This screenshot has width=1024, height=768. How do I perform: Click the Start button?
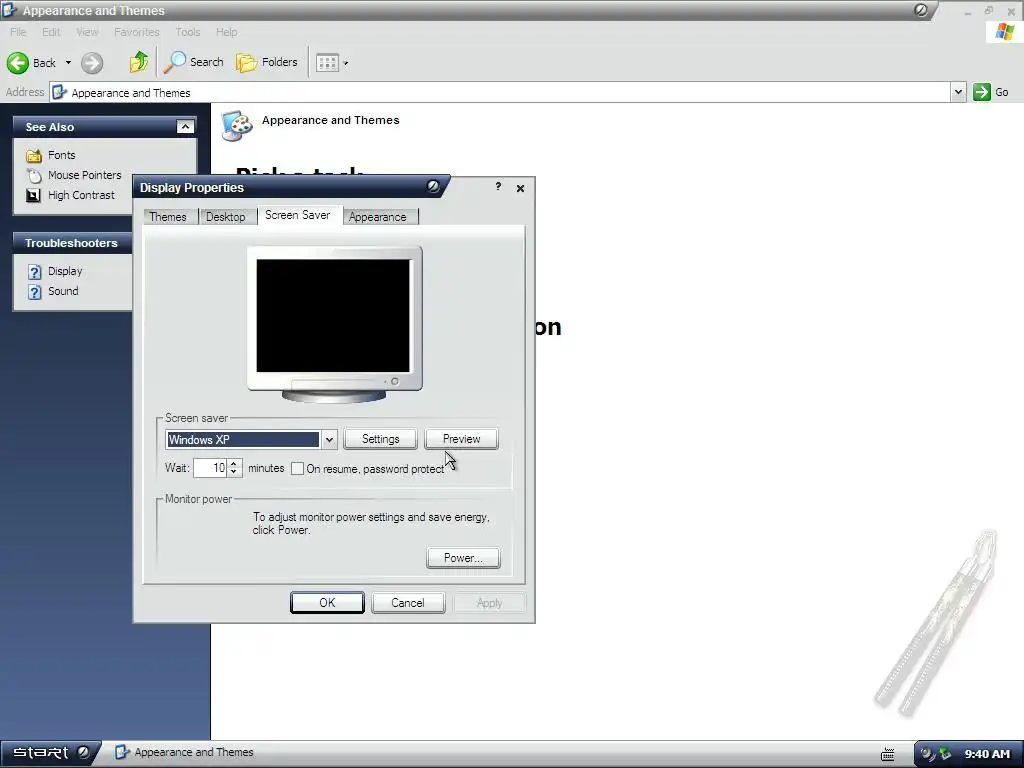point(50,753)
